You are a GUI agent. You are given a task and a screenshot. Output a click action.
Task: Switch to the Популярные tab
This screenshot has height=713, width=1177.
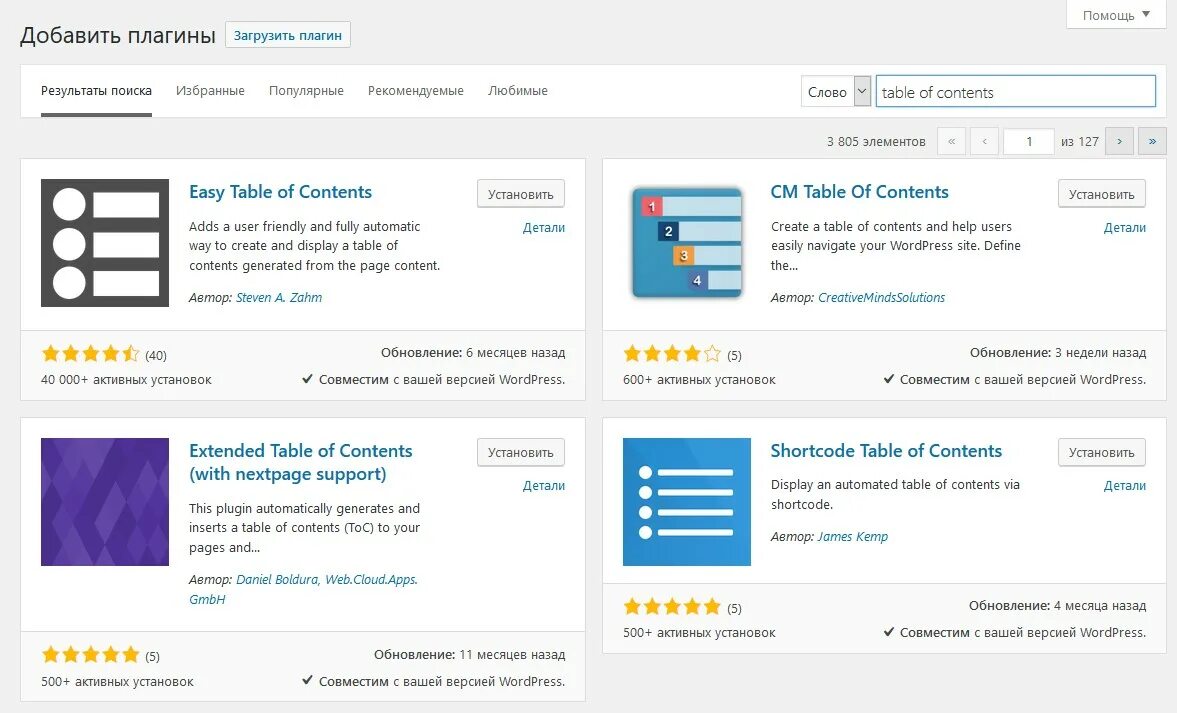[x=306, y=91]
